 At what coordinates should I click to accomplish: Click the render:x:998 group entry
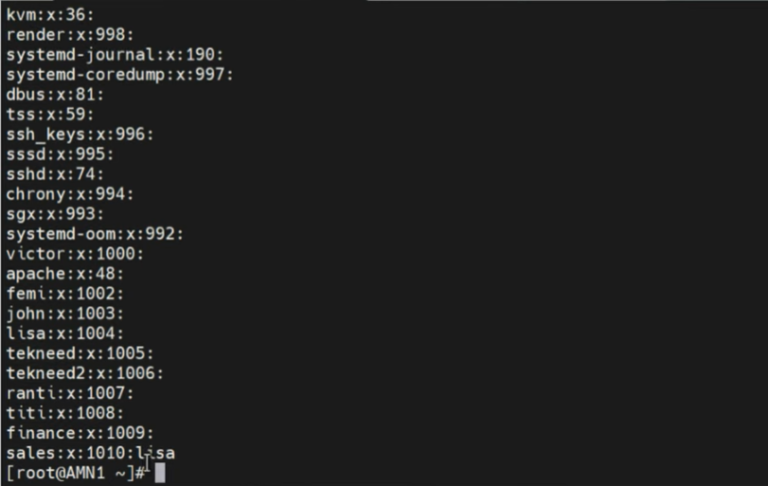[70, 34]
